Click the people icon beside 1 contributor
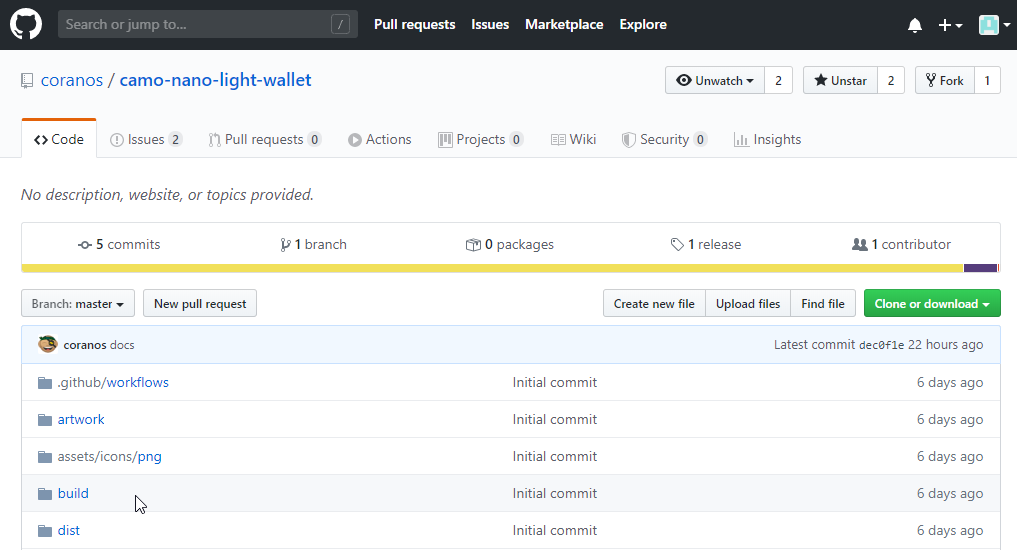This screenshot has height=550, width=1017. tap(859, 245)
